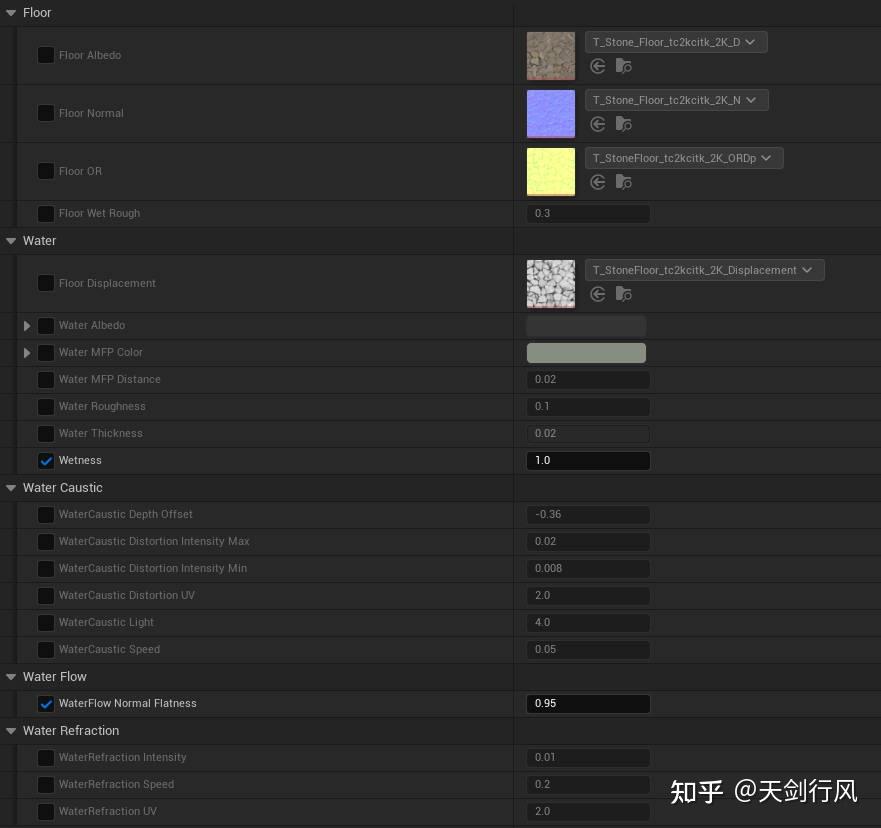Select the WaterRefraction Intensity value field
The height and width of the screenshot is (828, 881).
tap(588, 757)
